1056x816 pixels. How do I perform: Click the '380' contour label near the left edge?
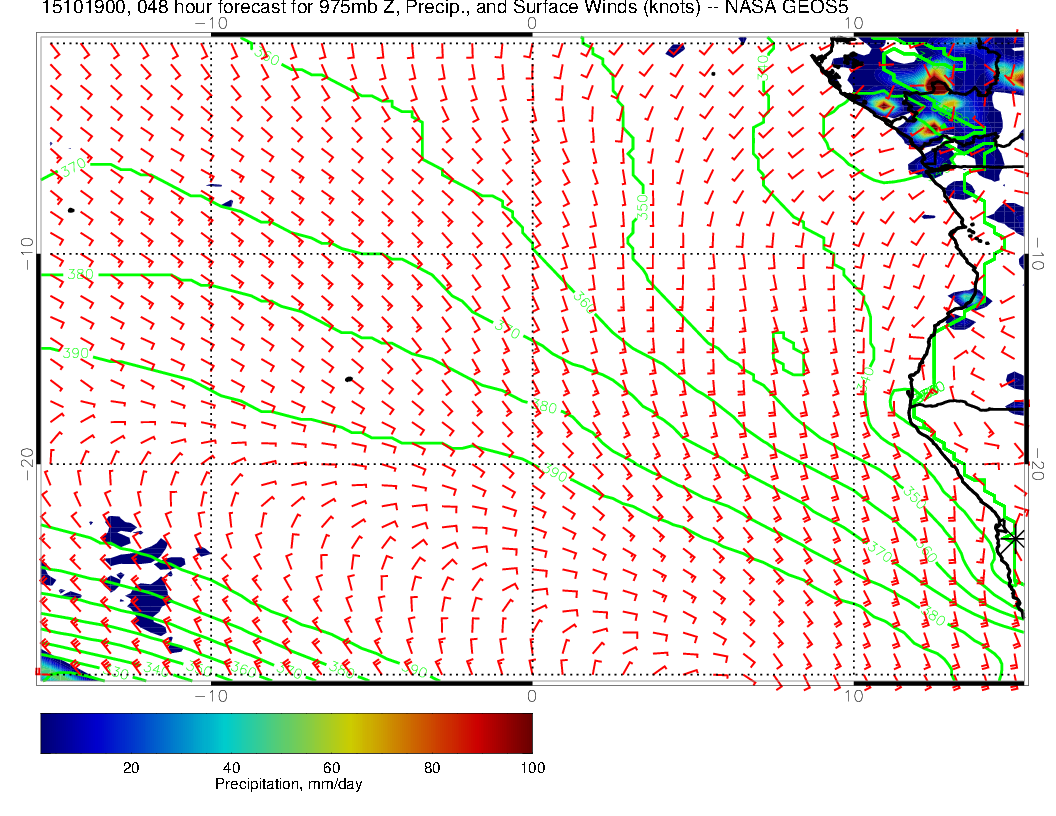pos(80,275)
